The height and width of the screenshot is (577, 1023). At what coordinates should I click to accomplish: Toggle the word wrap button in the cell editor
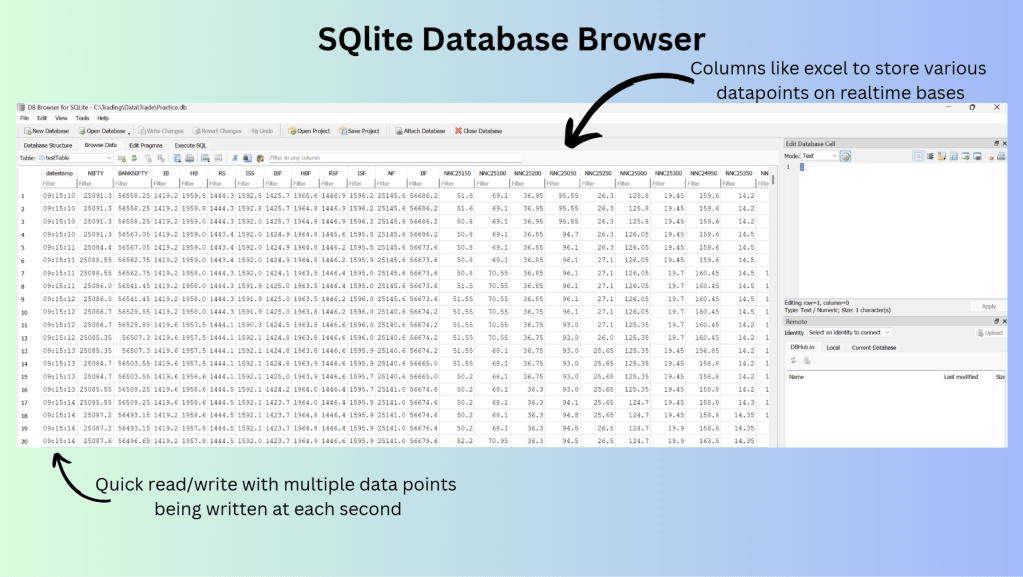click(930, 156)
